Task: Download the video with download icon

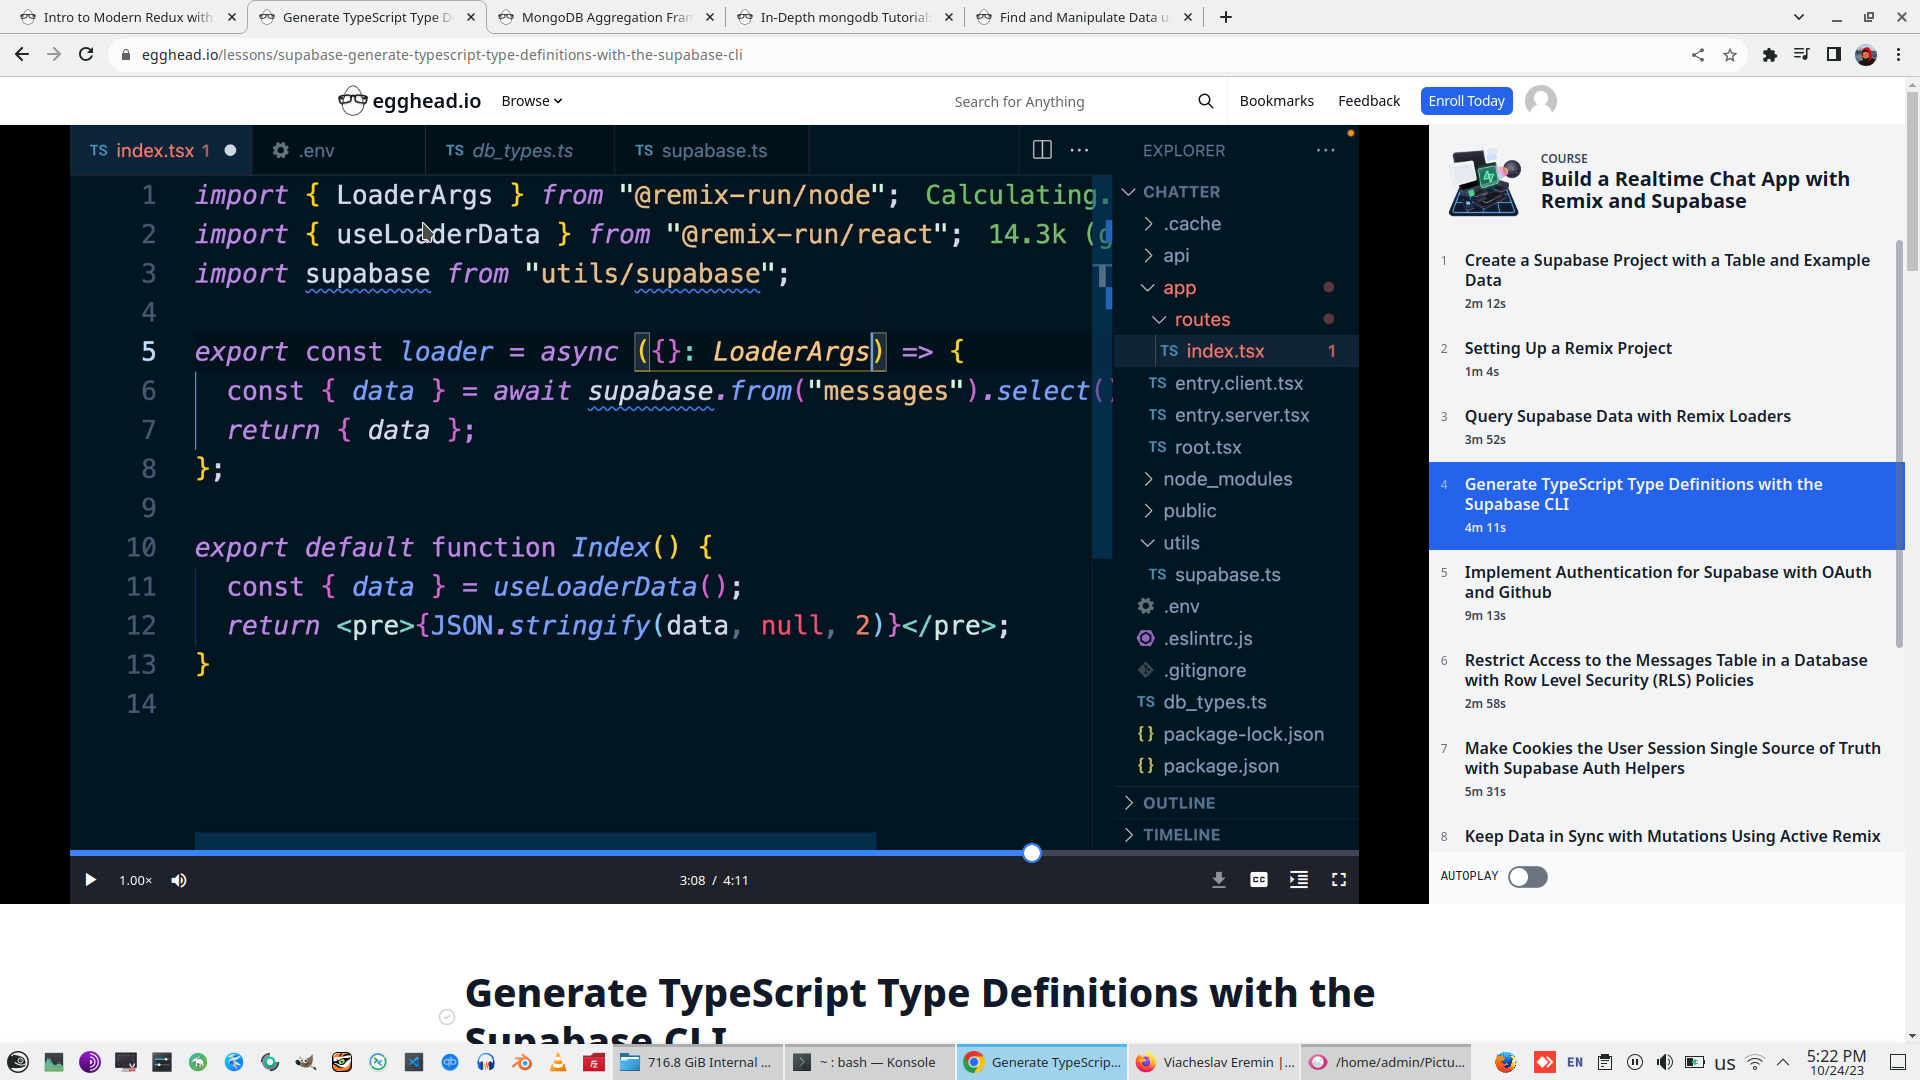Action: point(1219,880)
